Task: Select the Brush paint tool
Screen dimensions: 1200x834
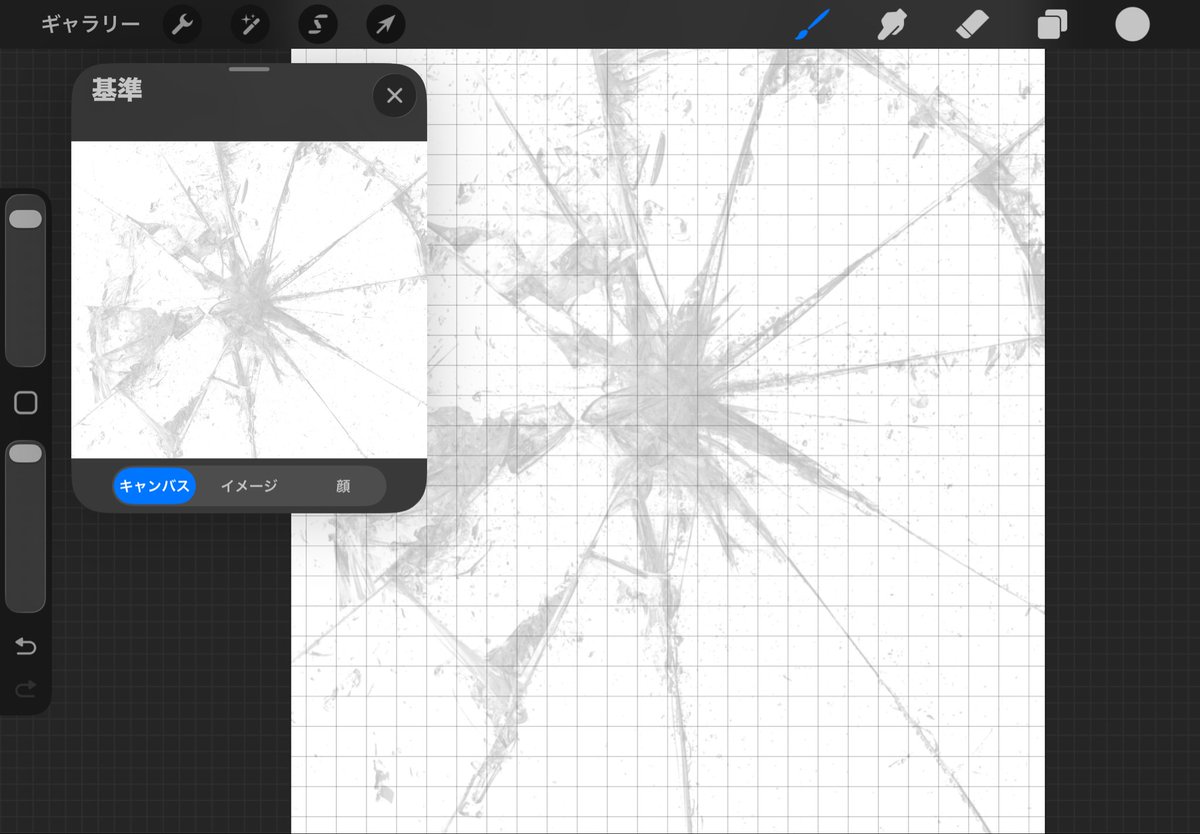Action: coord(812,24)
